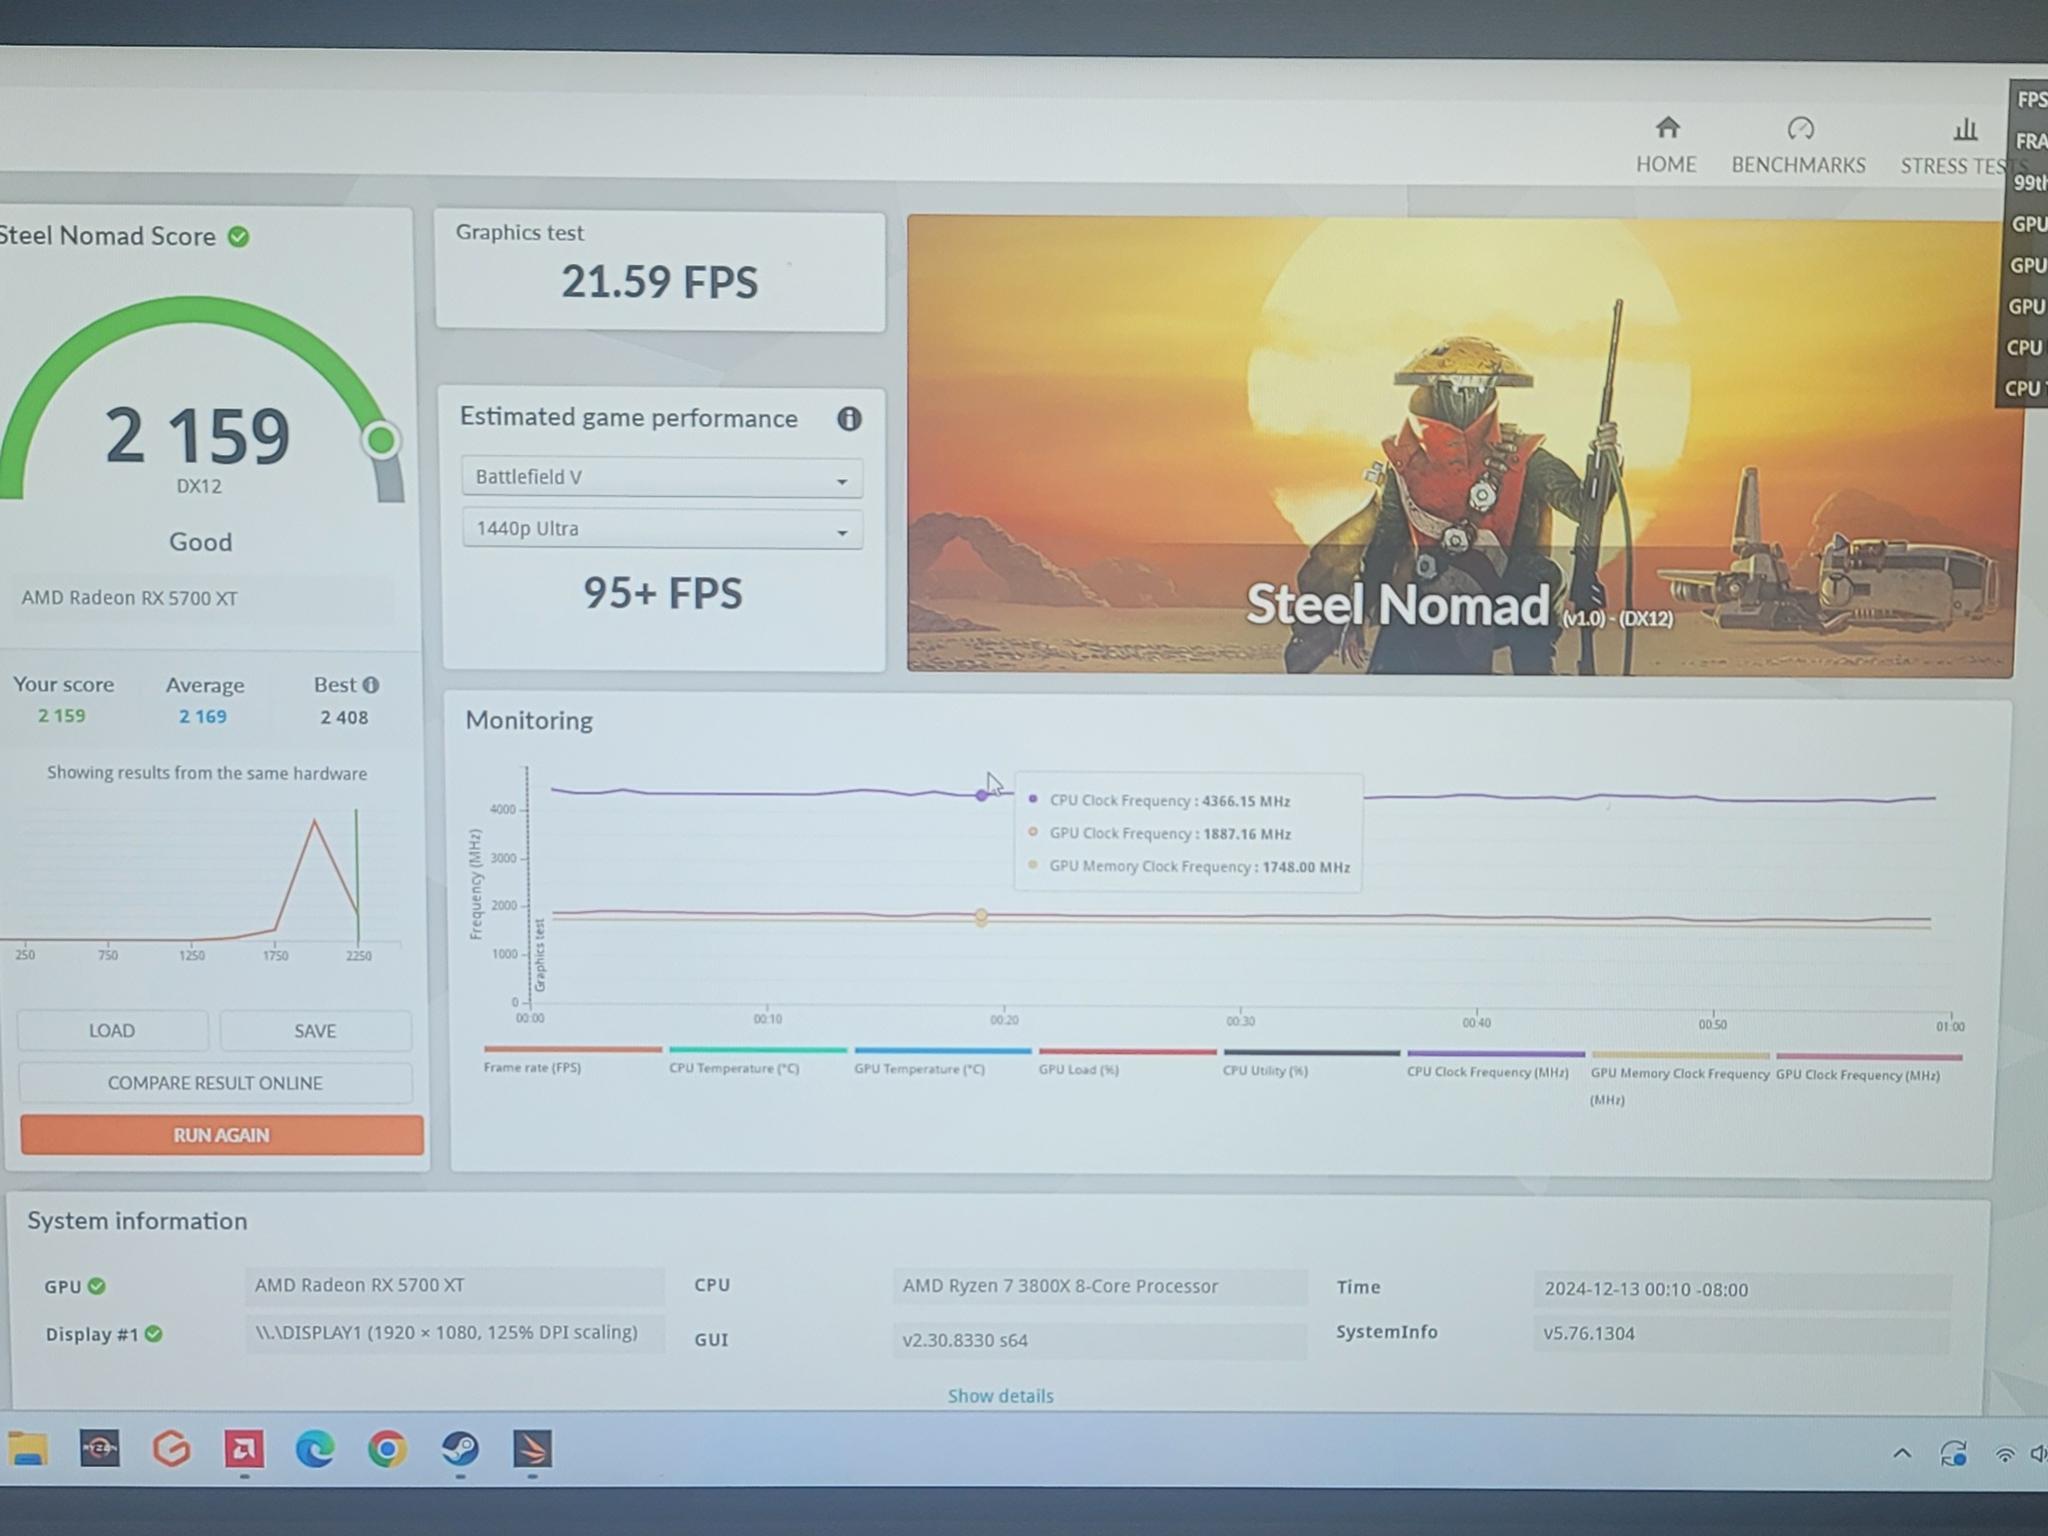The image size is (2048, 1536).
Task: Toggle the CPU Clock Frequency chart legend
Action: pos(1495,1064)
